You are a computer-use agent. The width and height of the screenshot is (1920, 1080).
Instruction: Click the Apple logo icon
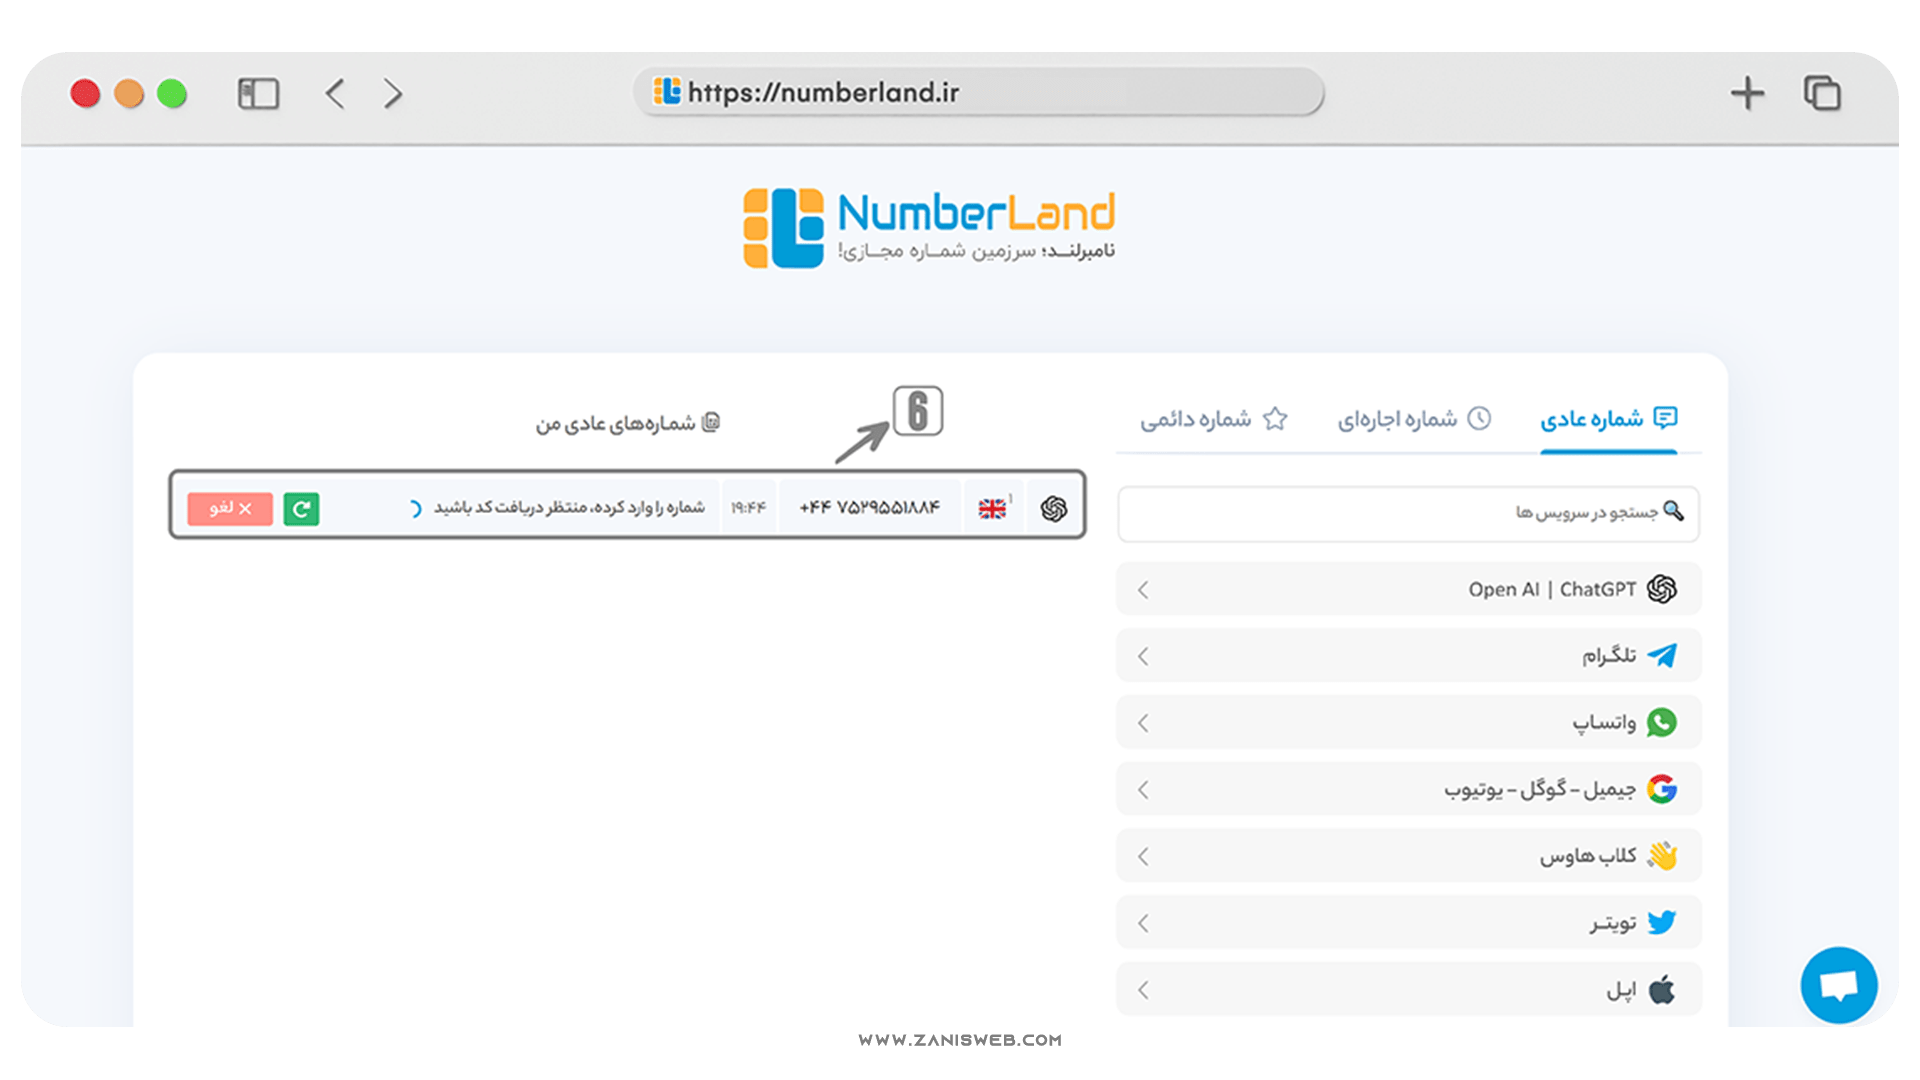pos(1661,989)
